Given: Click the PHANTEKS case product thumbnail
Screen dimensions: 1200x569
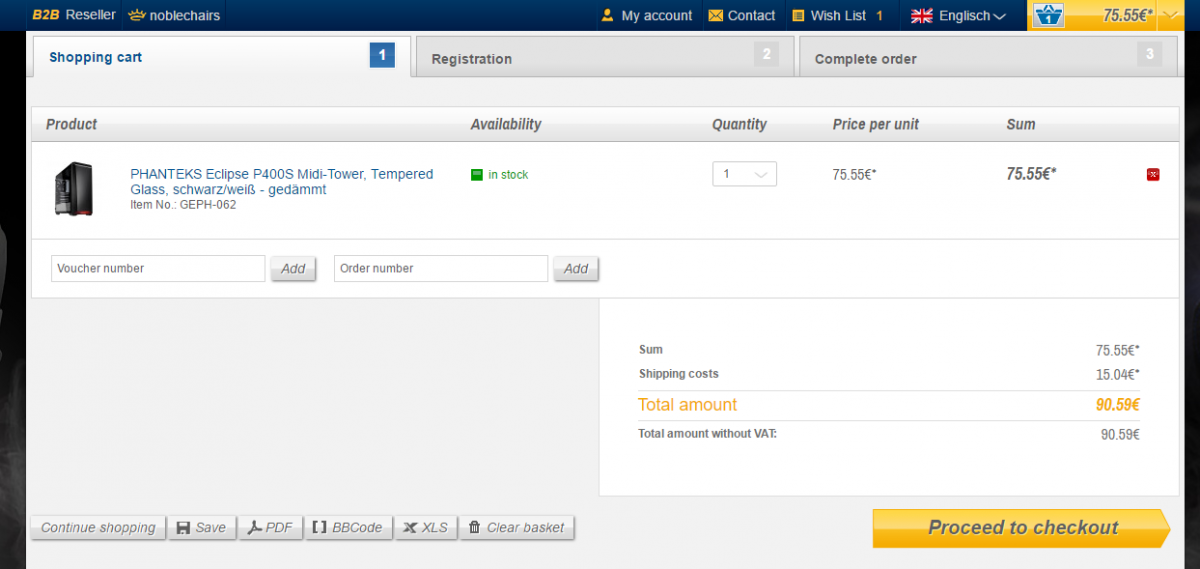Looking at the screenshot, I should pyautogui.click(x=74, y=189).
